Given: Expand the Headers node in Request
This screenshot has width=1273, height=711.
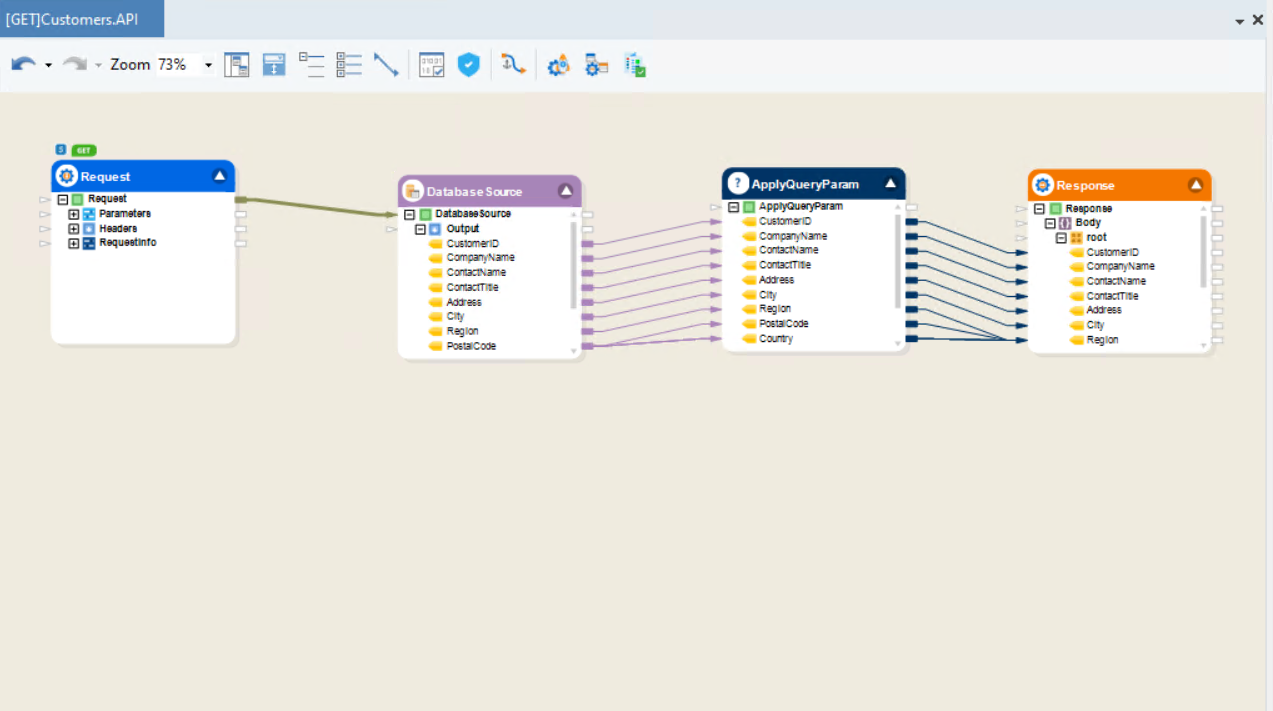Looking at the screenshot, I should coord(74,229).
